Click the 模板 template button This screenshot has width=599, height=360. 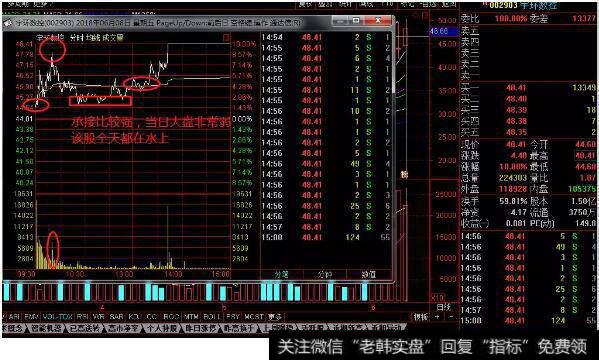click(421, 317)
